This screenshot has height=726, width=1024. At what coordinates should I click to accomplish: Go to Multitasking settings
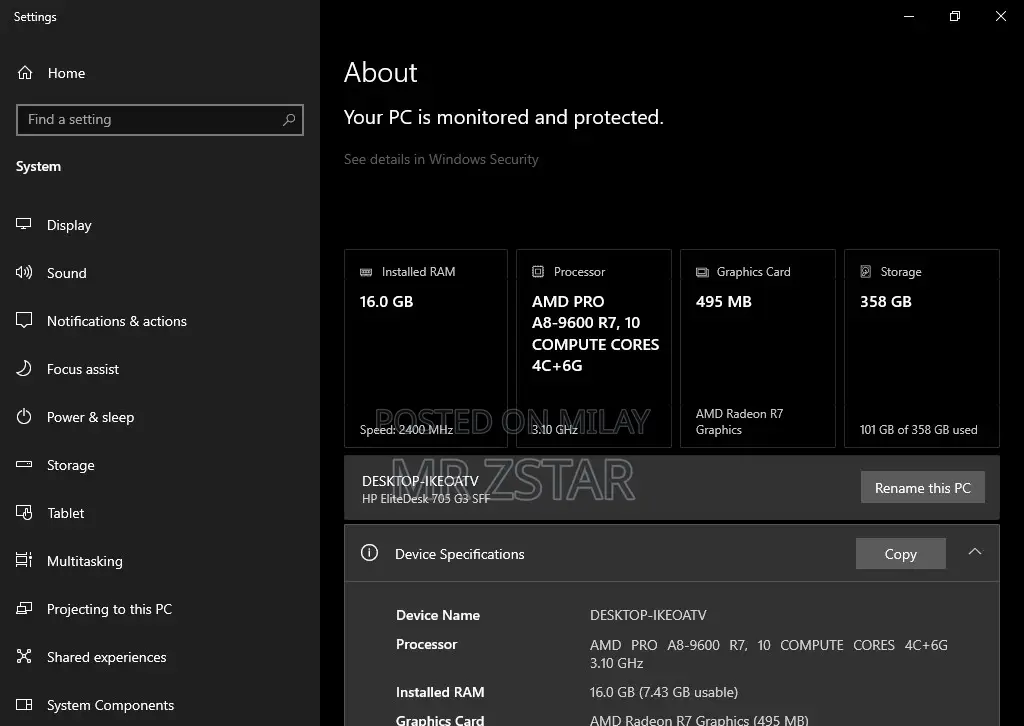[x=84, y=561]
